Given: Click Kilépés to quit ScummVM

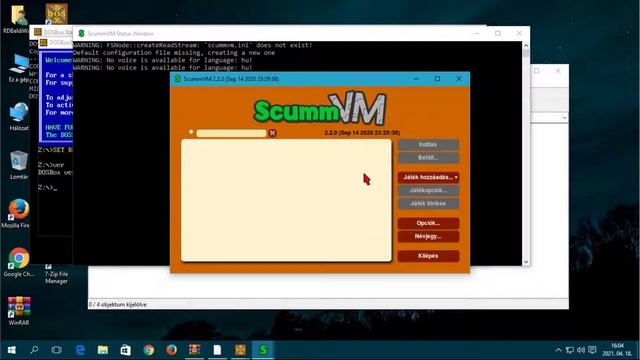Looking at the screenshot, I should 428,256.
